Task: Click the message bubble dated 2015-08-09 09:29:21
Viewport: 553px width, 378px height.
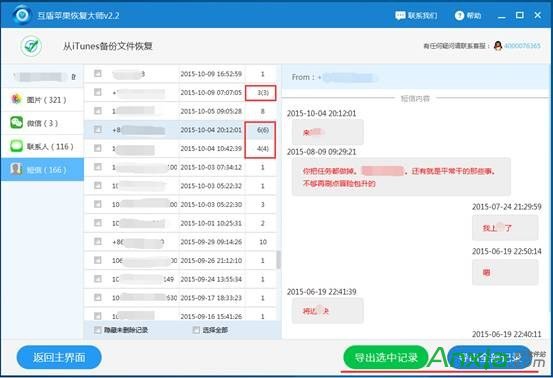Action: click(x=401, y=177)
